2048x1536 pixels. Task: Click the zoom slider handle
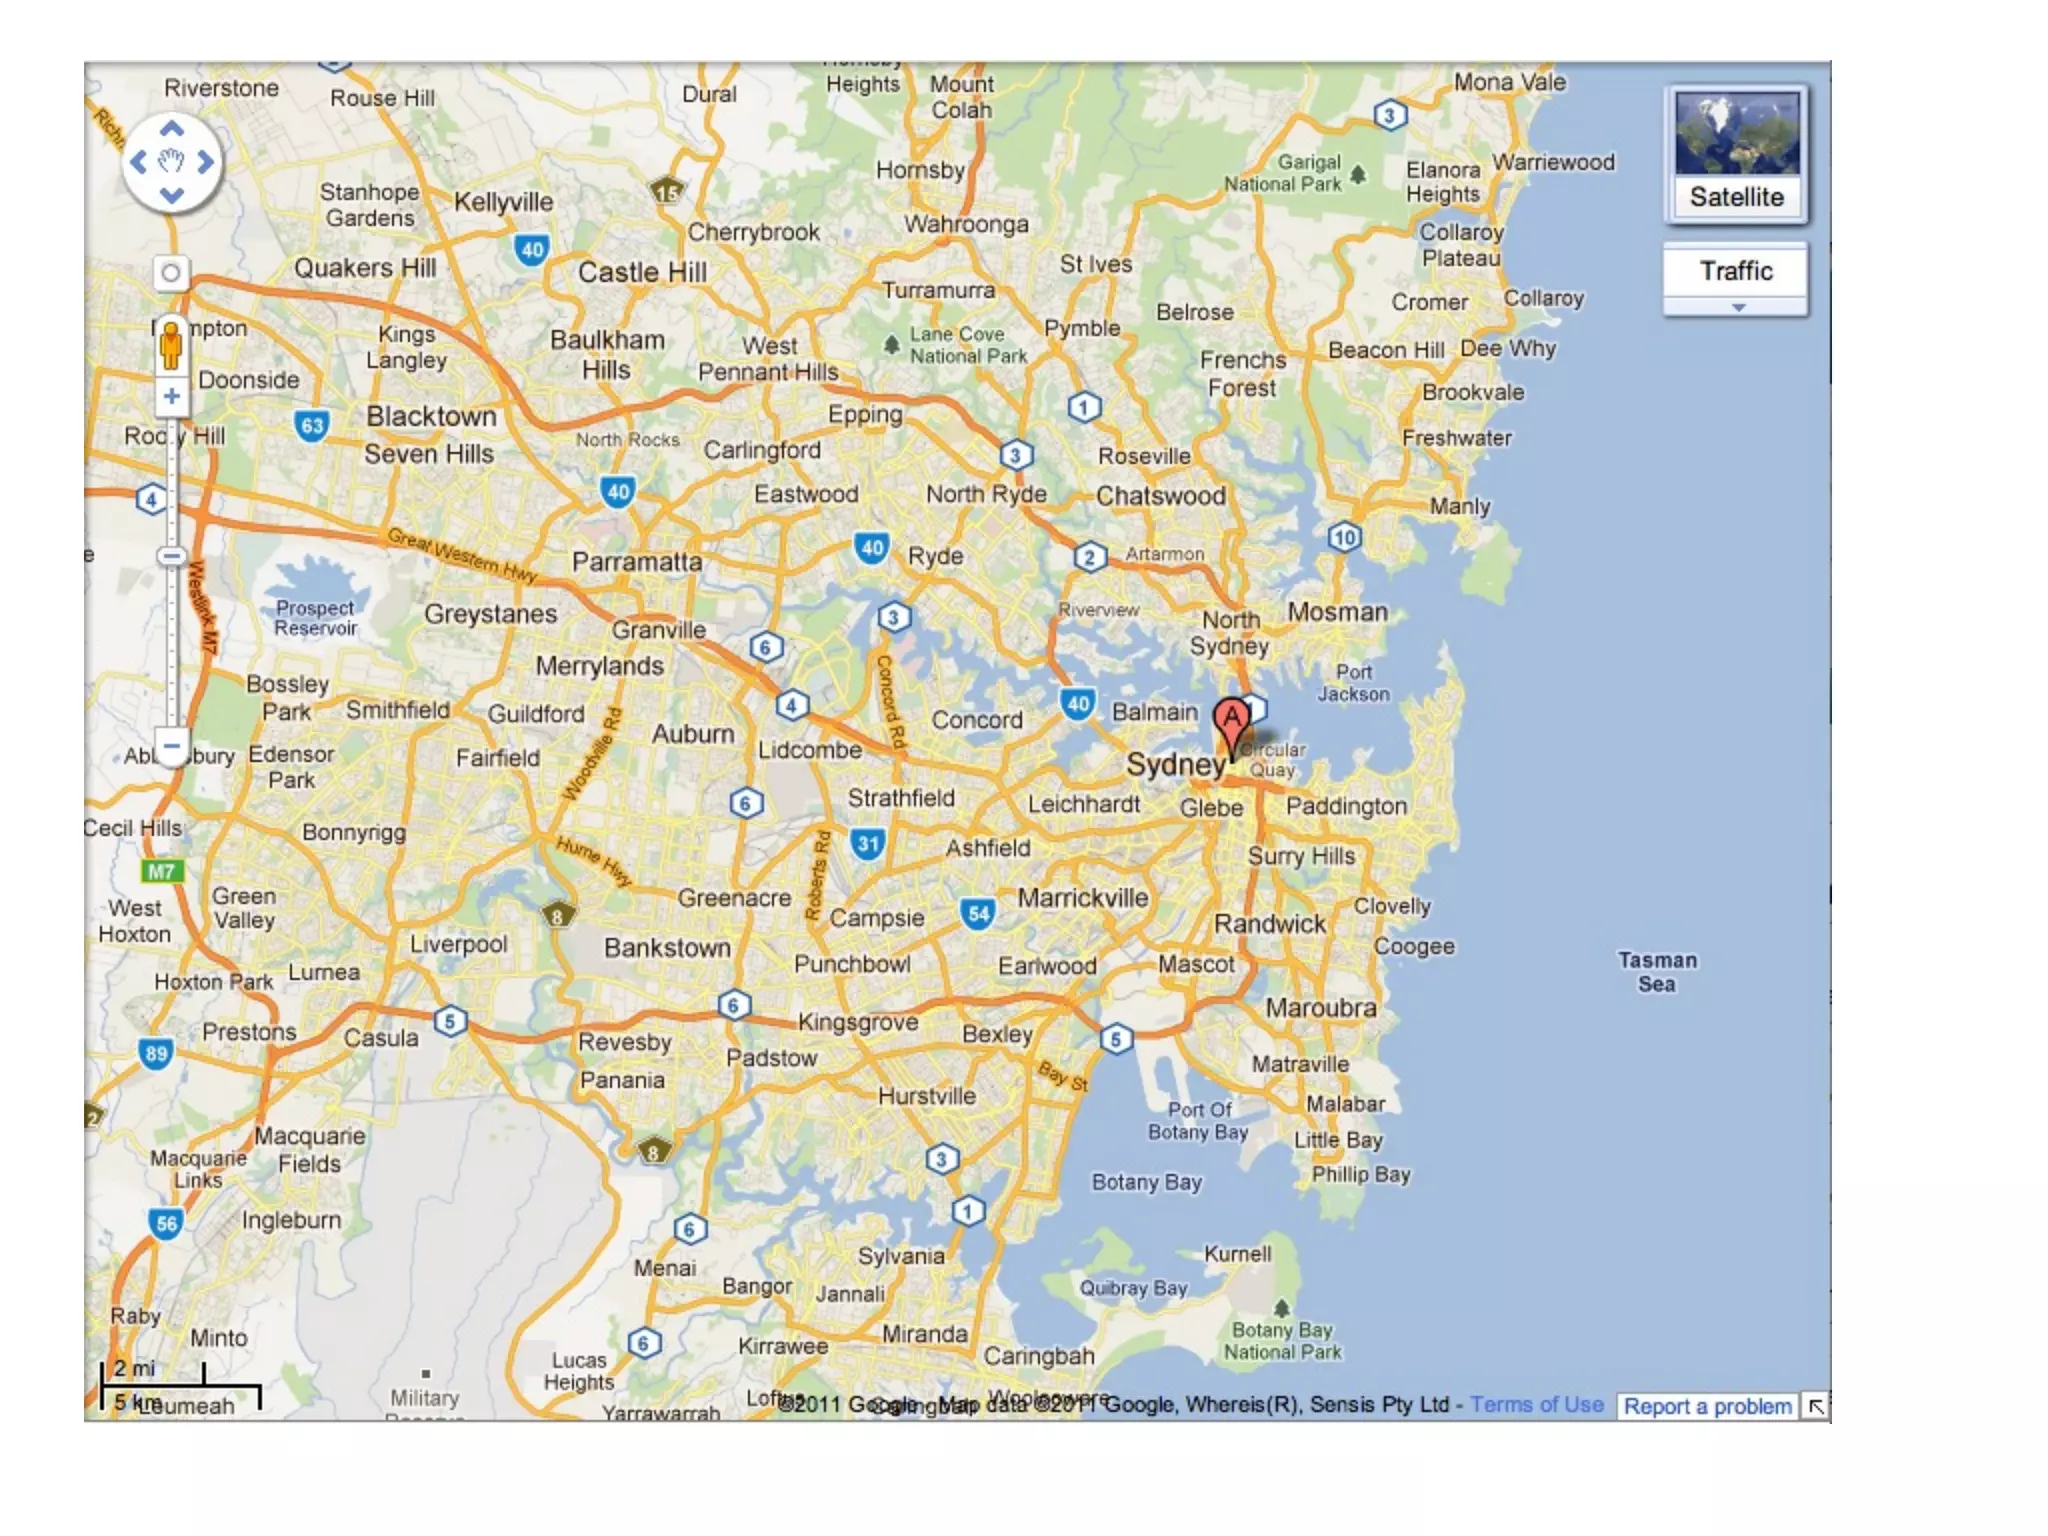click(x=172, y=556)
